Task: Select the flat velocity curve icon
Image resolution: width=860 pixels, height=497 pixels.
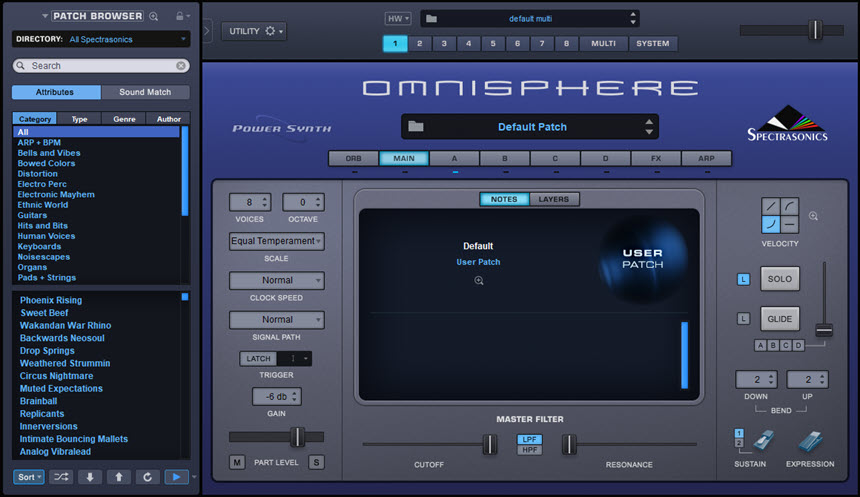Action: click(x=789, y=224)
